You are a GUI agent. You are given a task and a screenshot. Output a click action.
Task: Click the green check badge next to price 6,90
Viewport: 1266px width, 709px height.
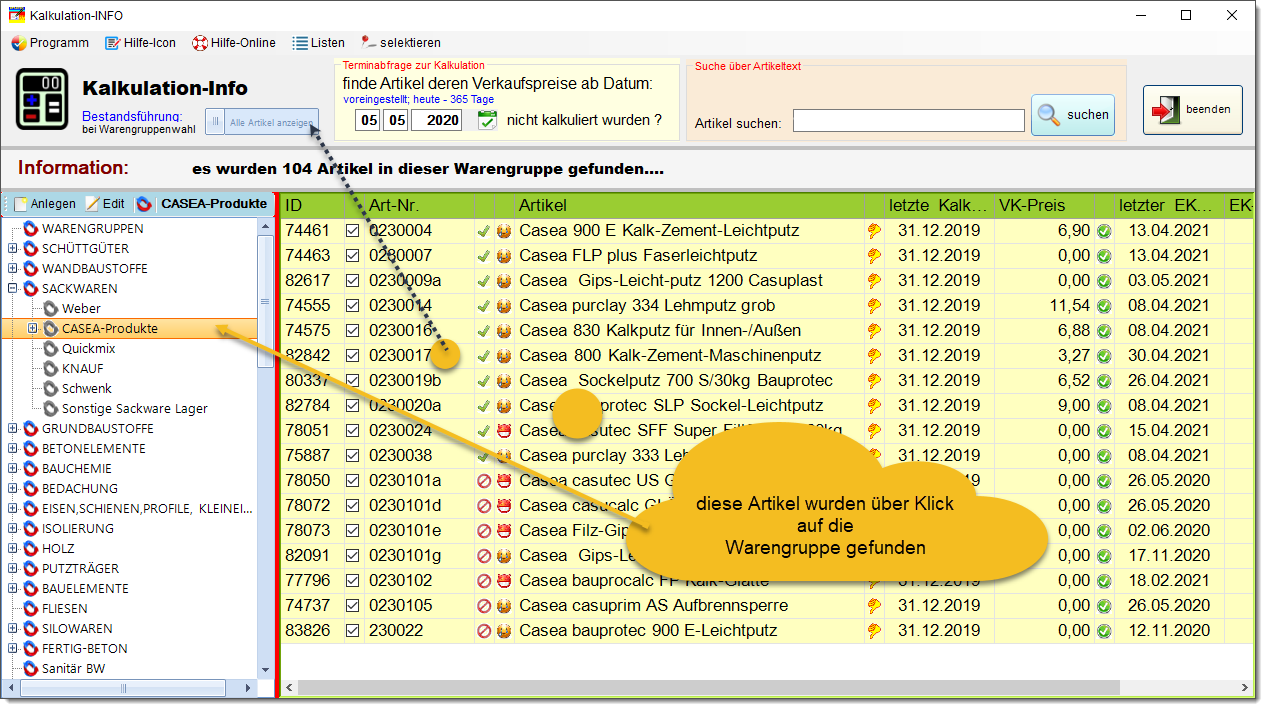pyautogui.click(x=1104, y=231)
